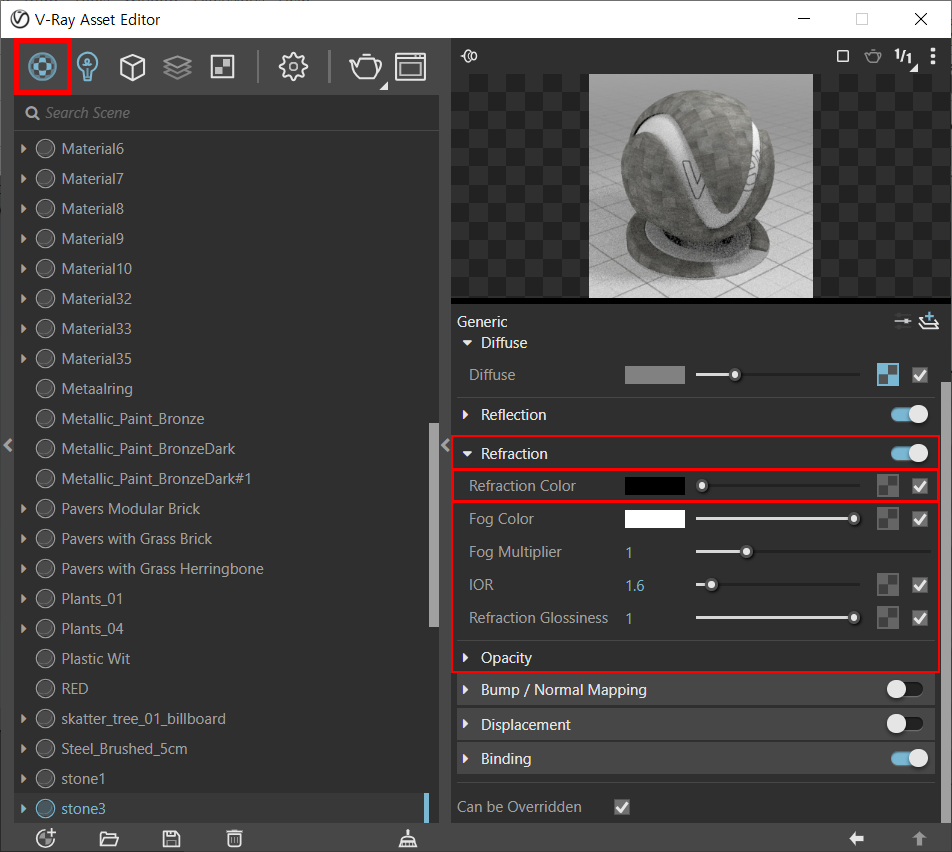
Task: Toggle the advanced settings sliders icon
Action: (903, 321)
